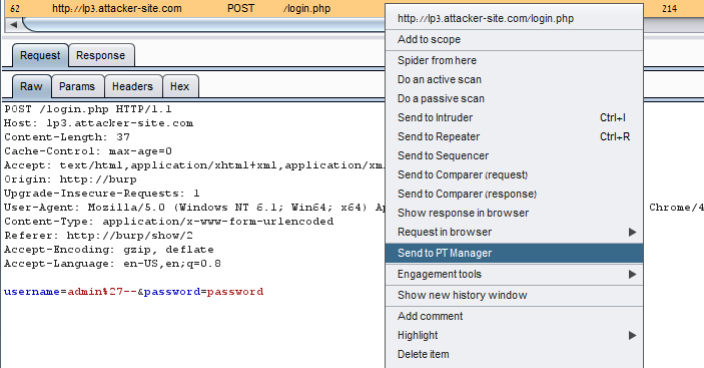
Task: Click 'Accept-Encoding: gzip, deflate' header
Action: click(109, 250)
